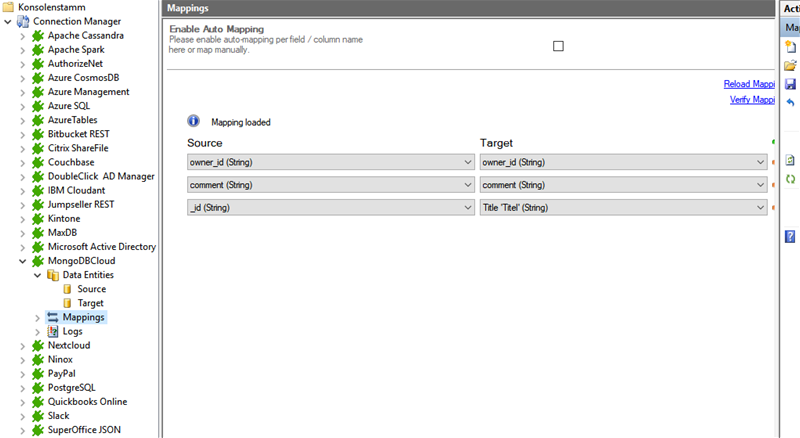Screen dimensions: 800x438
Task: Click the new document icon in Actions pane
Action: [789, 47]
